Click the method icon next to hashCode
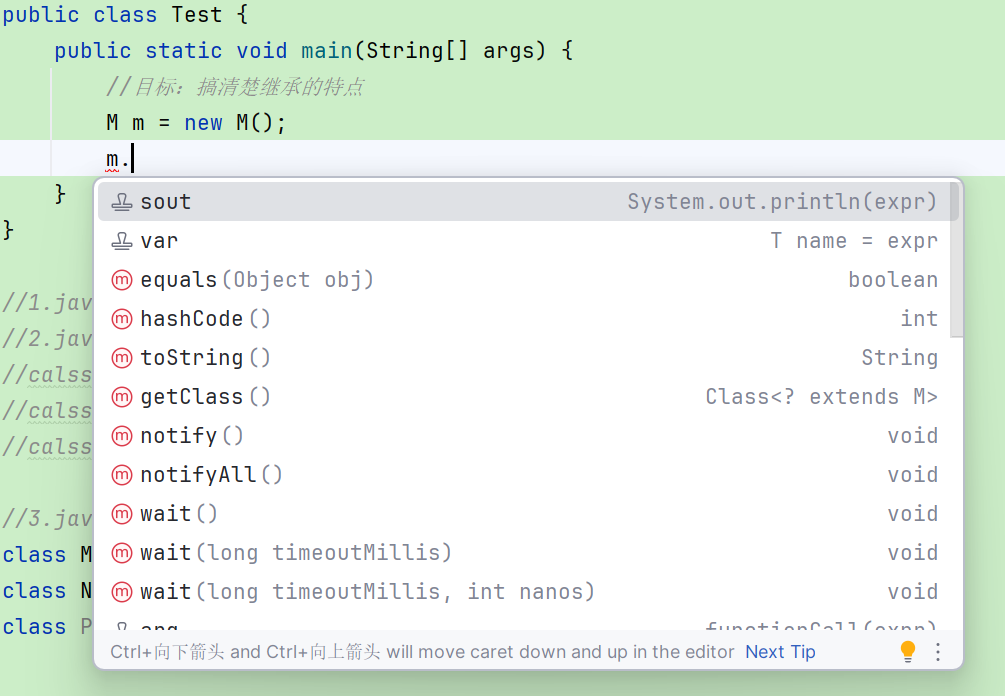This screenshot has height=696, width=1005. point(122,319)
